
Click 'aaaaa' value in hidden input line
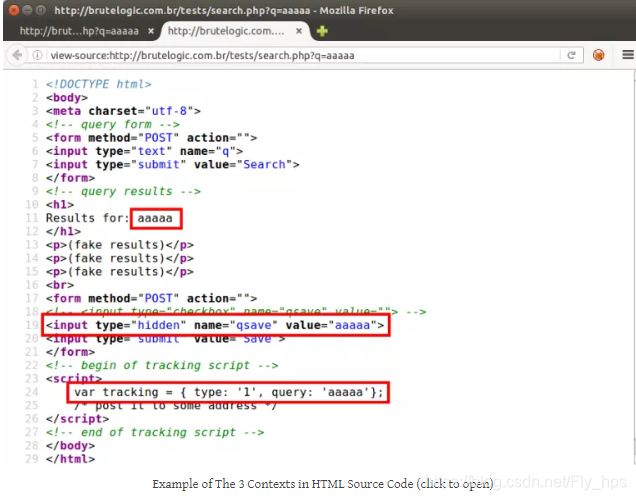pos(352,325)
